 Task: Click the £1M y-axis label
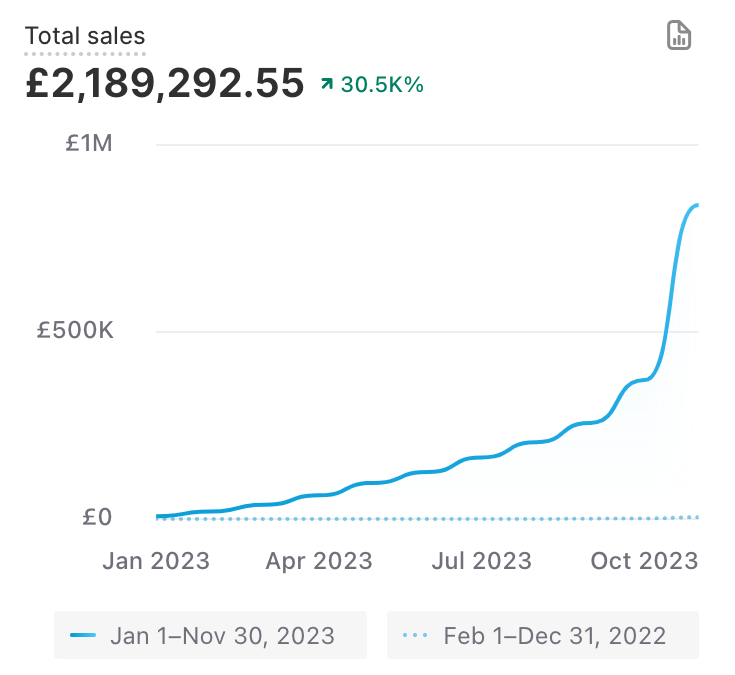point(89,144)
